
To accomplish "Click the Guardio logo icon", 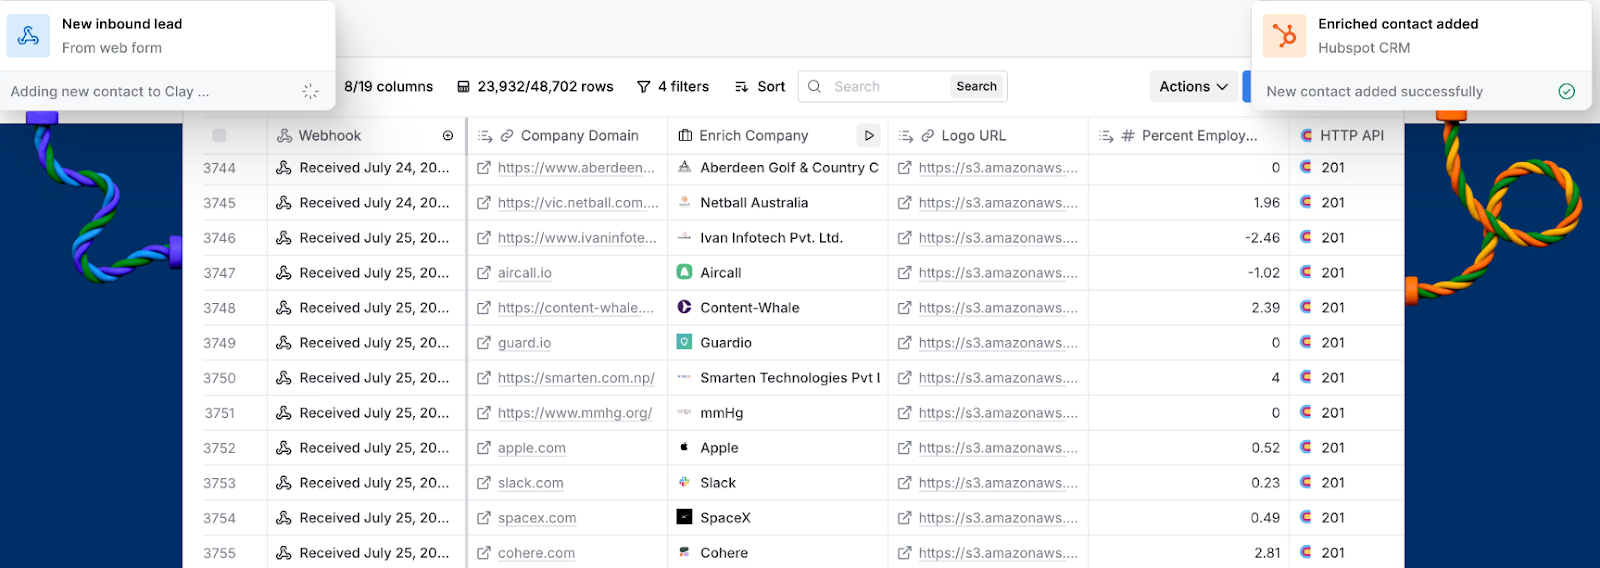I will coord(684,342).
